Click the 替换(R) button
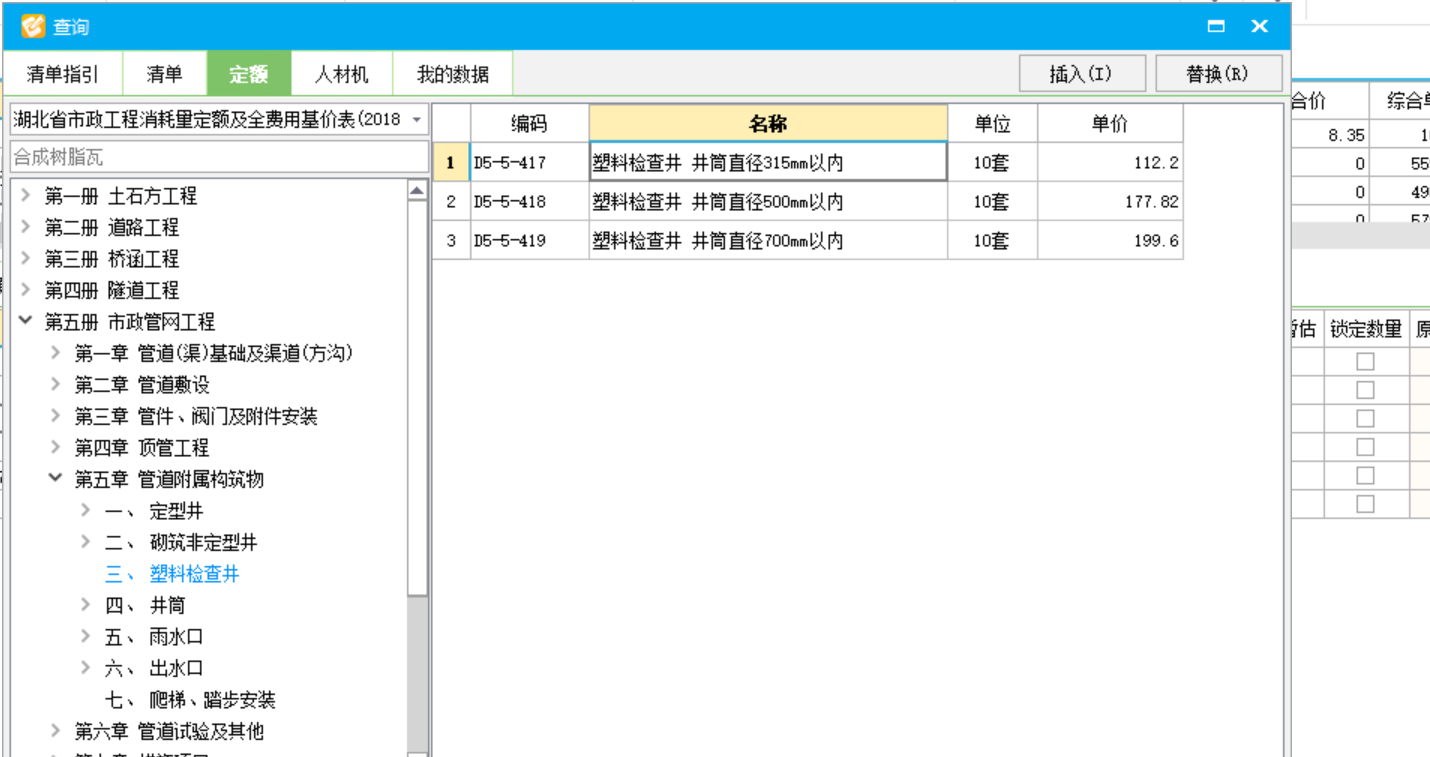The width and height of the screenshot is (1430, 757). tap(1218, 74)
